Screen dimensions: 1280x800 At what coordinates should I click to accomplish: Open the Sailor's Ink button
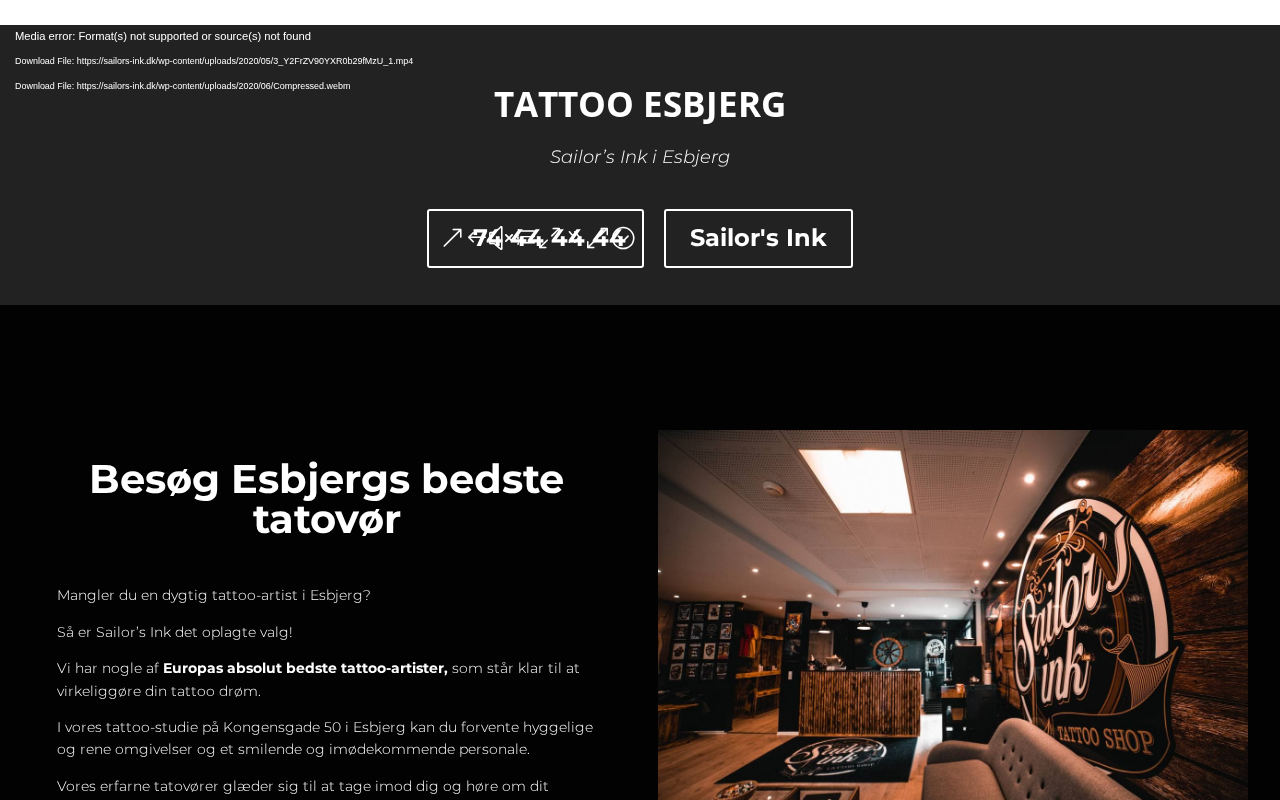pyautogui.click(x=758, y=238)
